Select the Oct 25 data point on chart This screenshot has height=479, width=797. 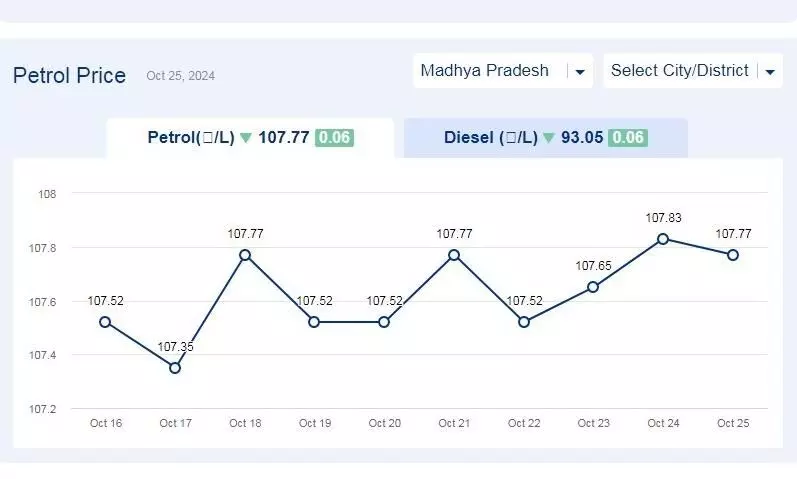[x=733, y=255]
